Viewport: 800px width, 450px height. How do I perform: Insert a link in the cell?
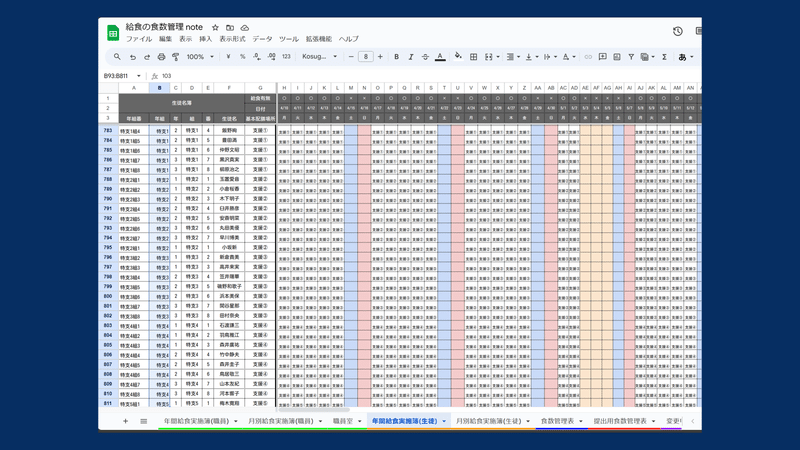(588, 57)
